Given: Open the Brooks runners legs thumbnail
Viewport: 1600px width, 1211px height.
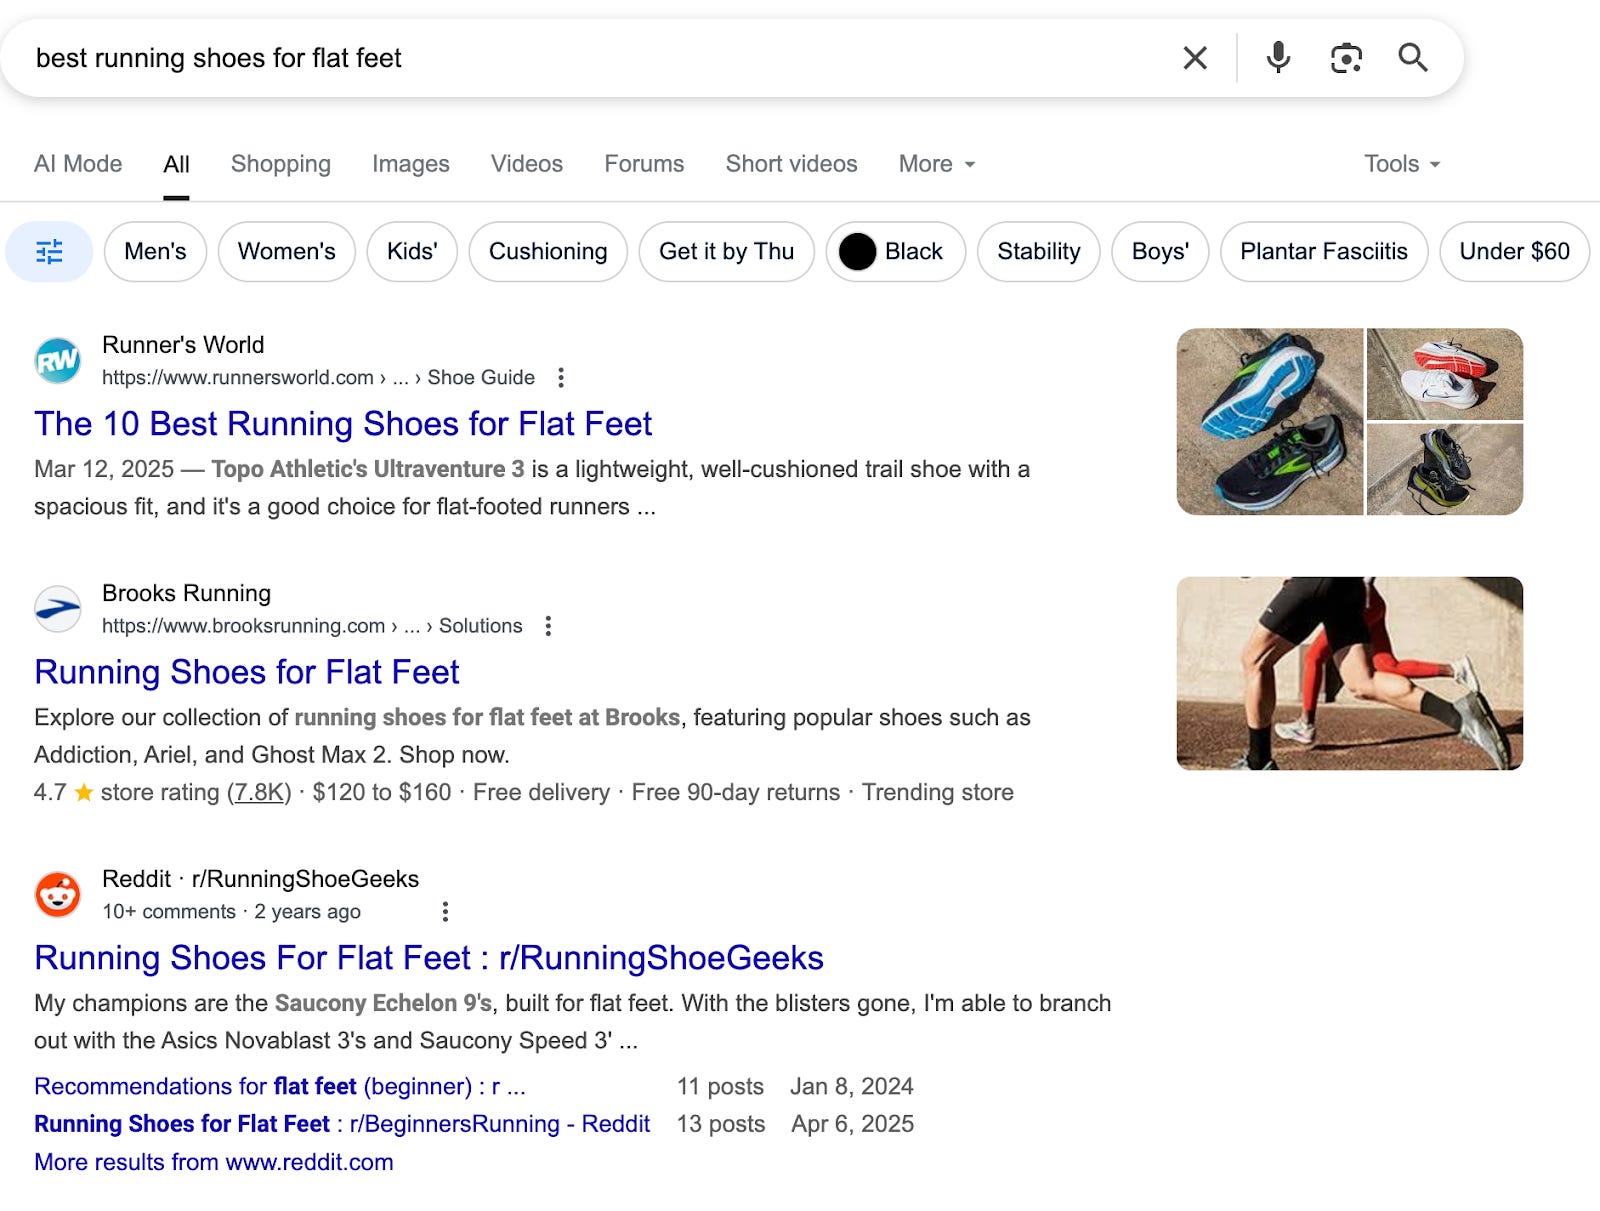Looking at the screenshot, I should tap(1350, 673).
